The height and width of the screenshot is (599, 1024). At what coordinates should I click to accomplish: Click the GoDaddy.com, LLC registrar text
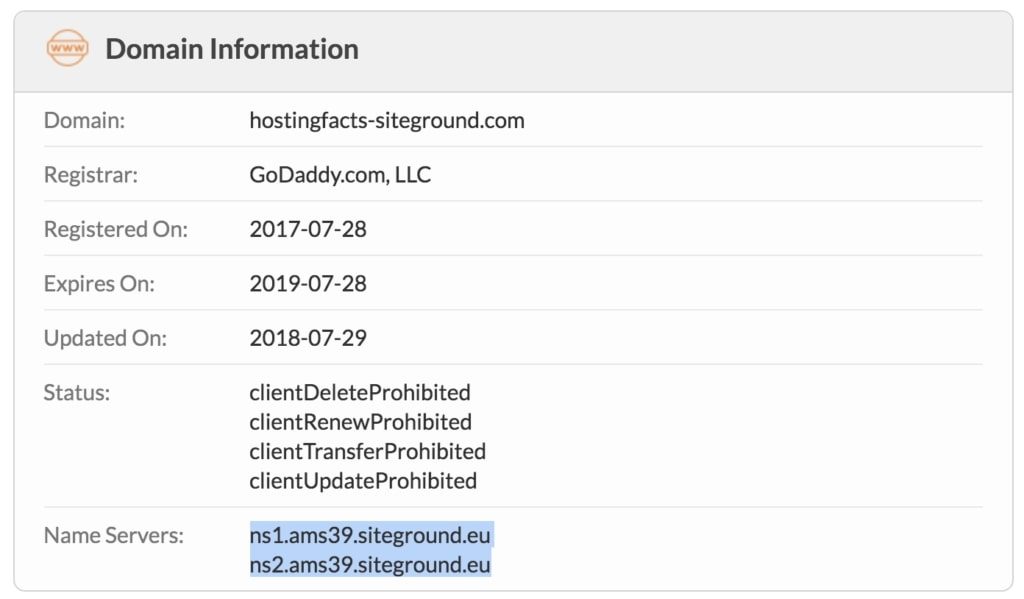[340, 174]
